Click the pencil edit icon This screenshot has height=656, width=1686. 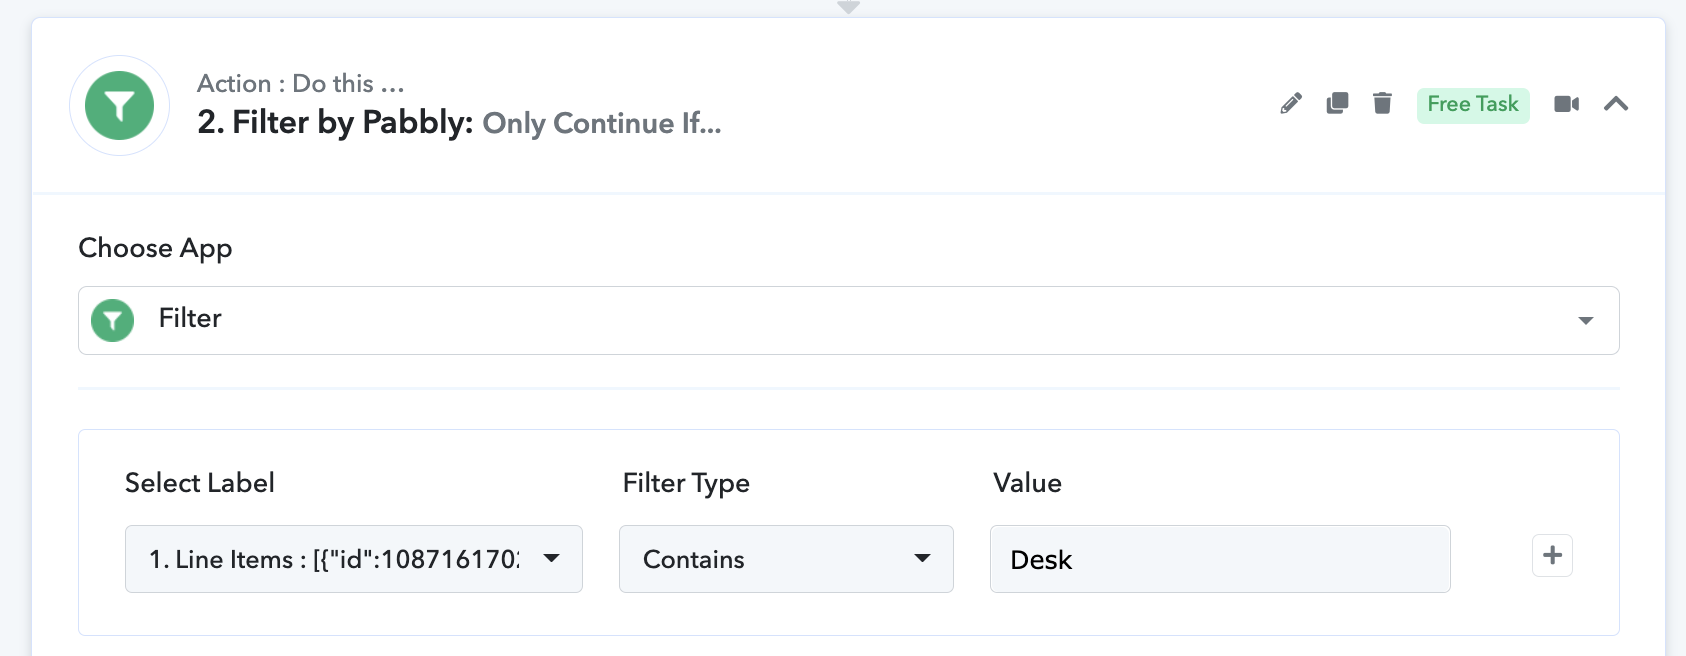[1291, 104]
